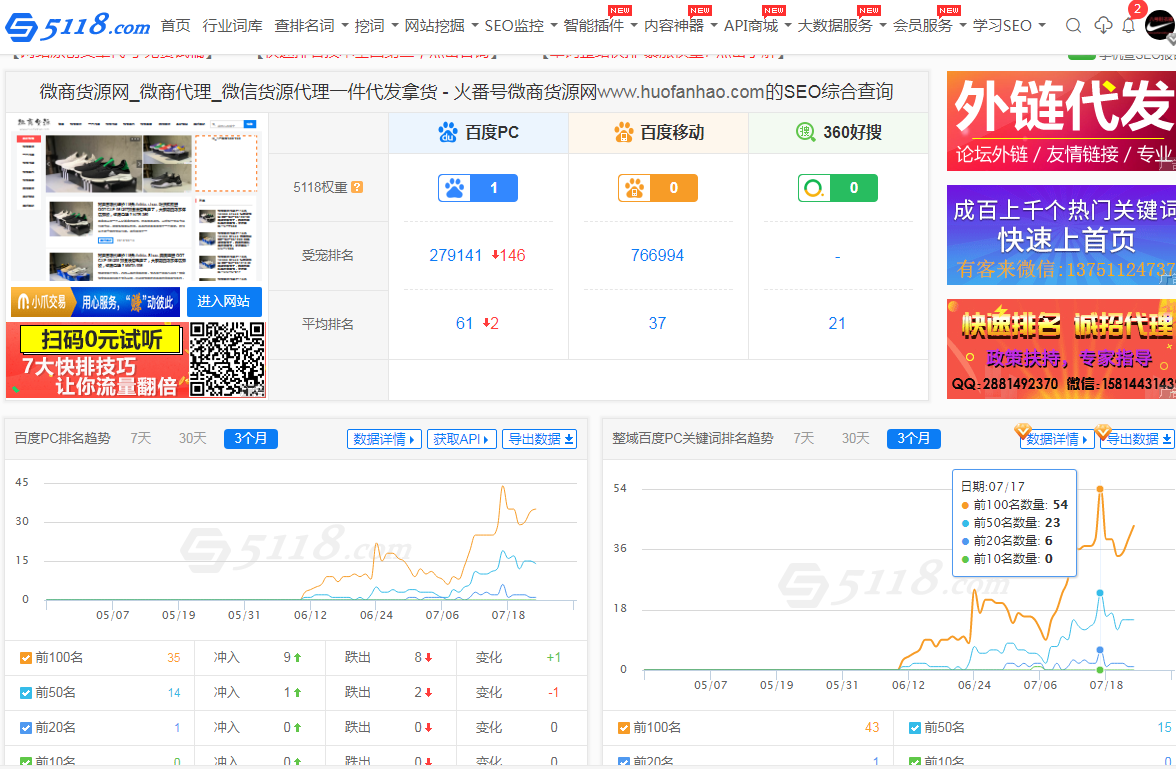Toggle the 前50名 checkbox in left chart
This screenshot has width=1176, height=769.
click(26, 692)
